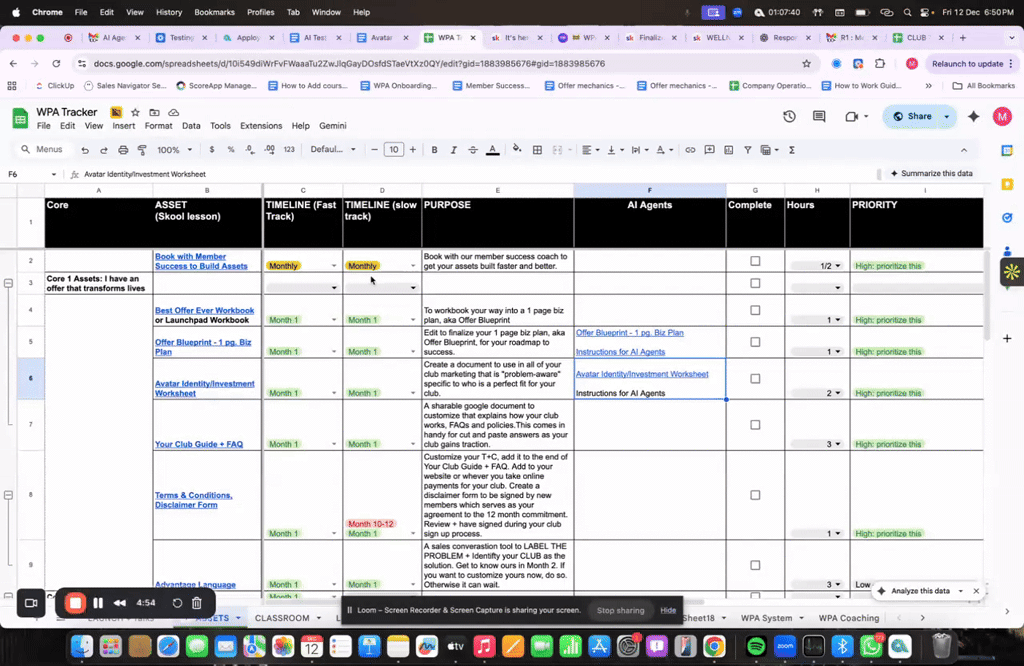
Task: Tick the Complete checkbox for Advantage Language row
Action: click(x=755, y=565)
